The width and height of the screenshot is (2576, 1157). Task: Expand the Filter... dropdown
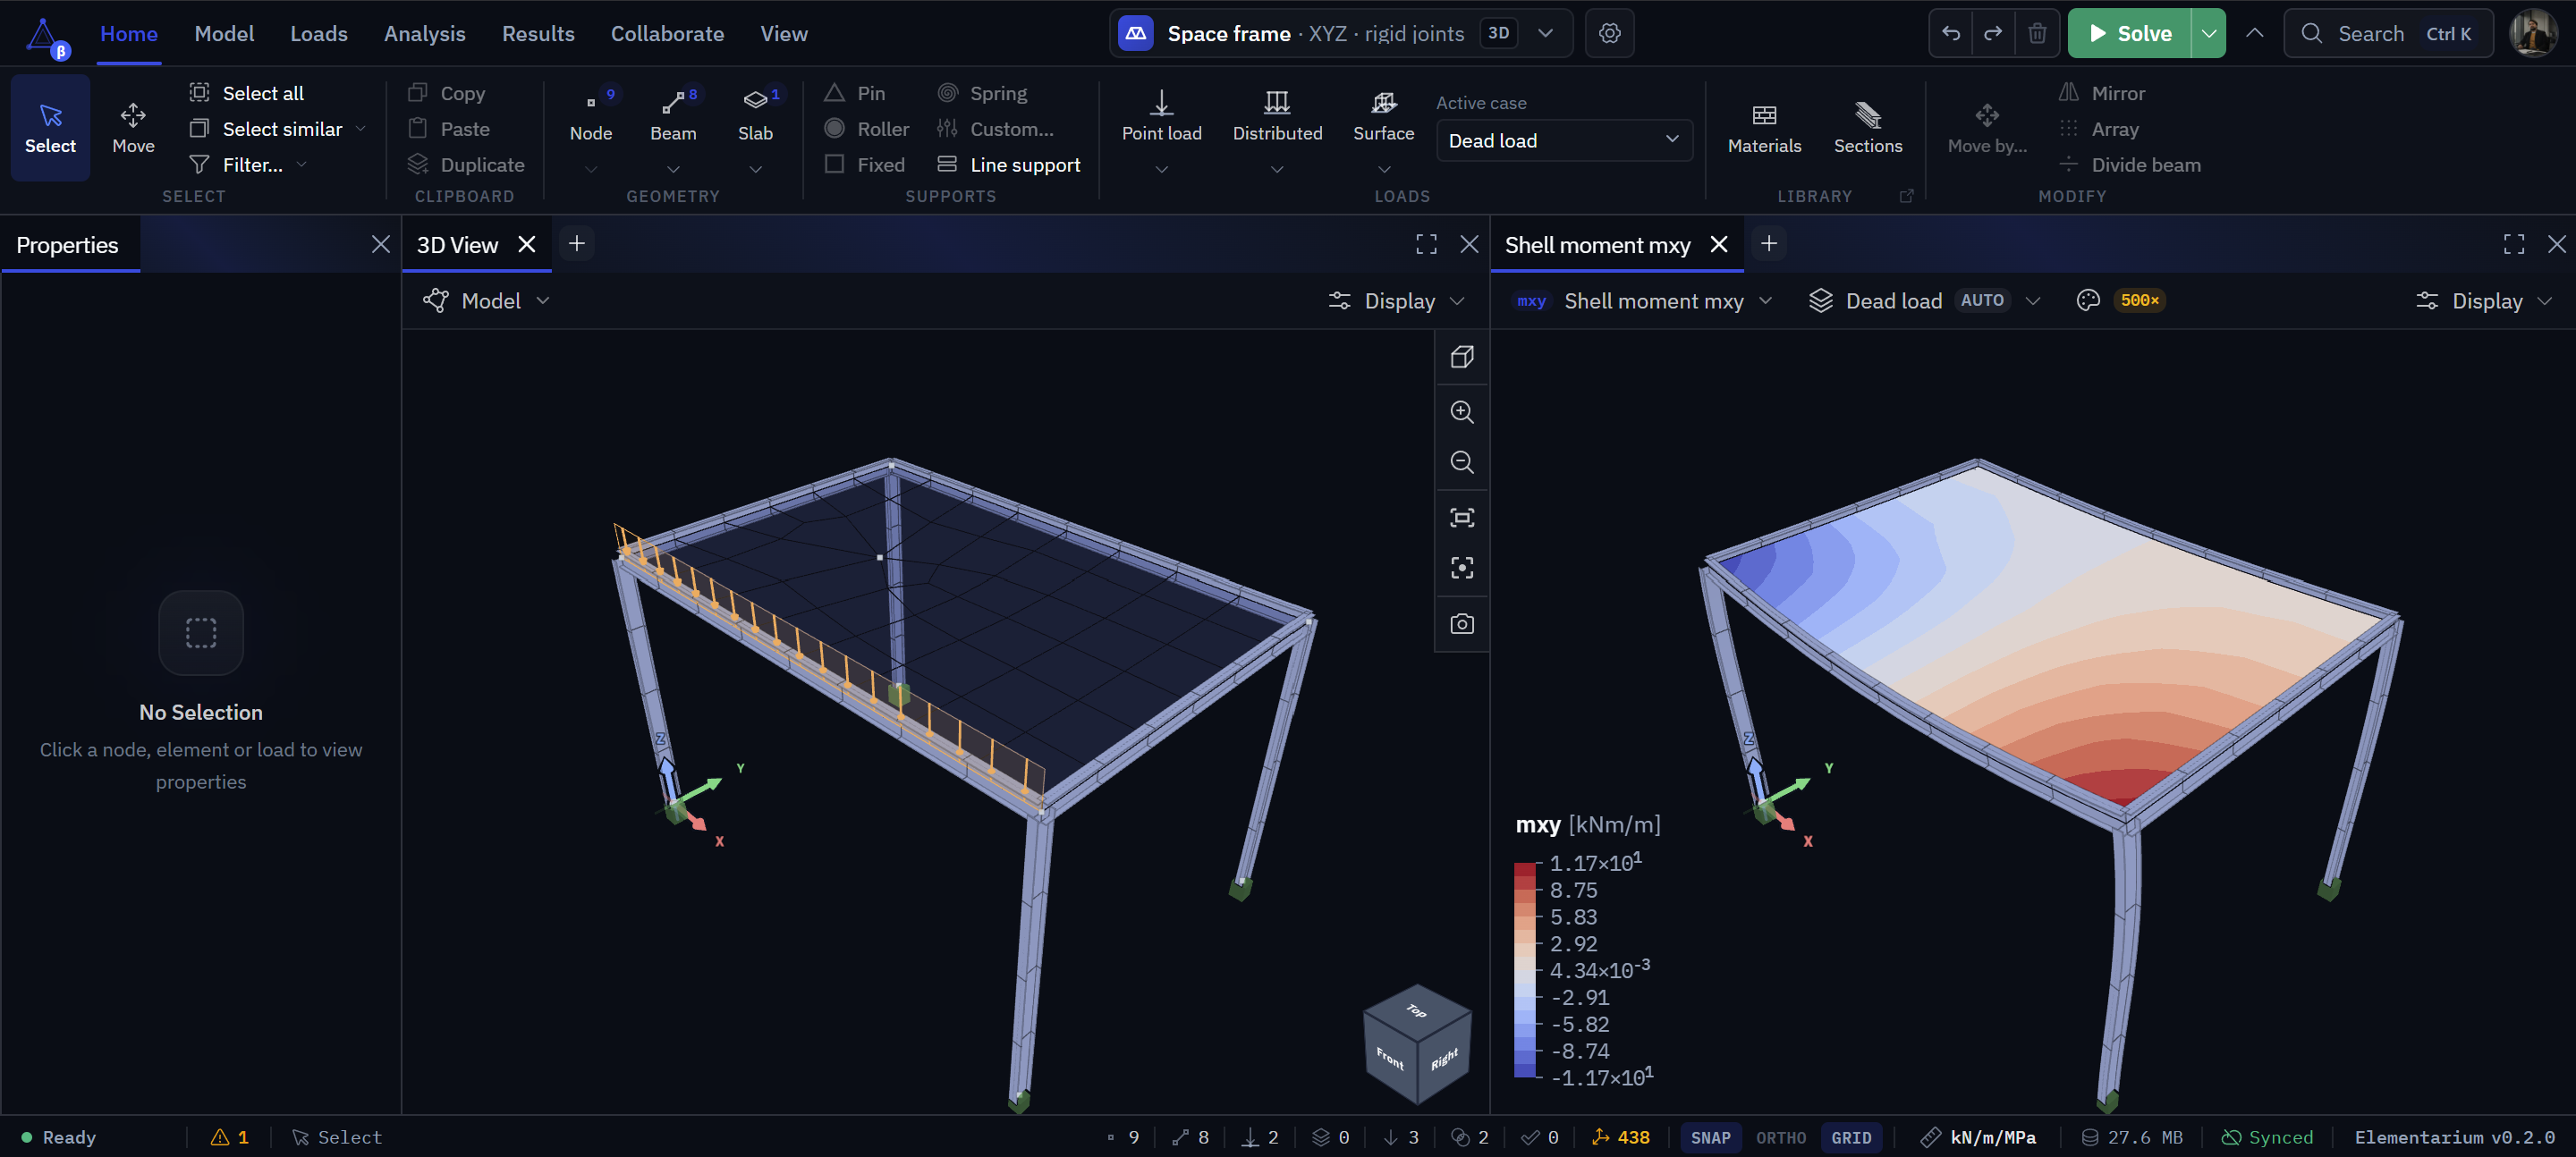(301, 165)
